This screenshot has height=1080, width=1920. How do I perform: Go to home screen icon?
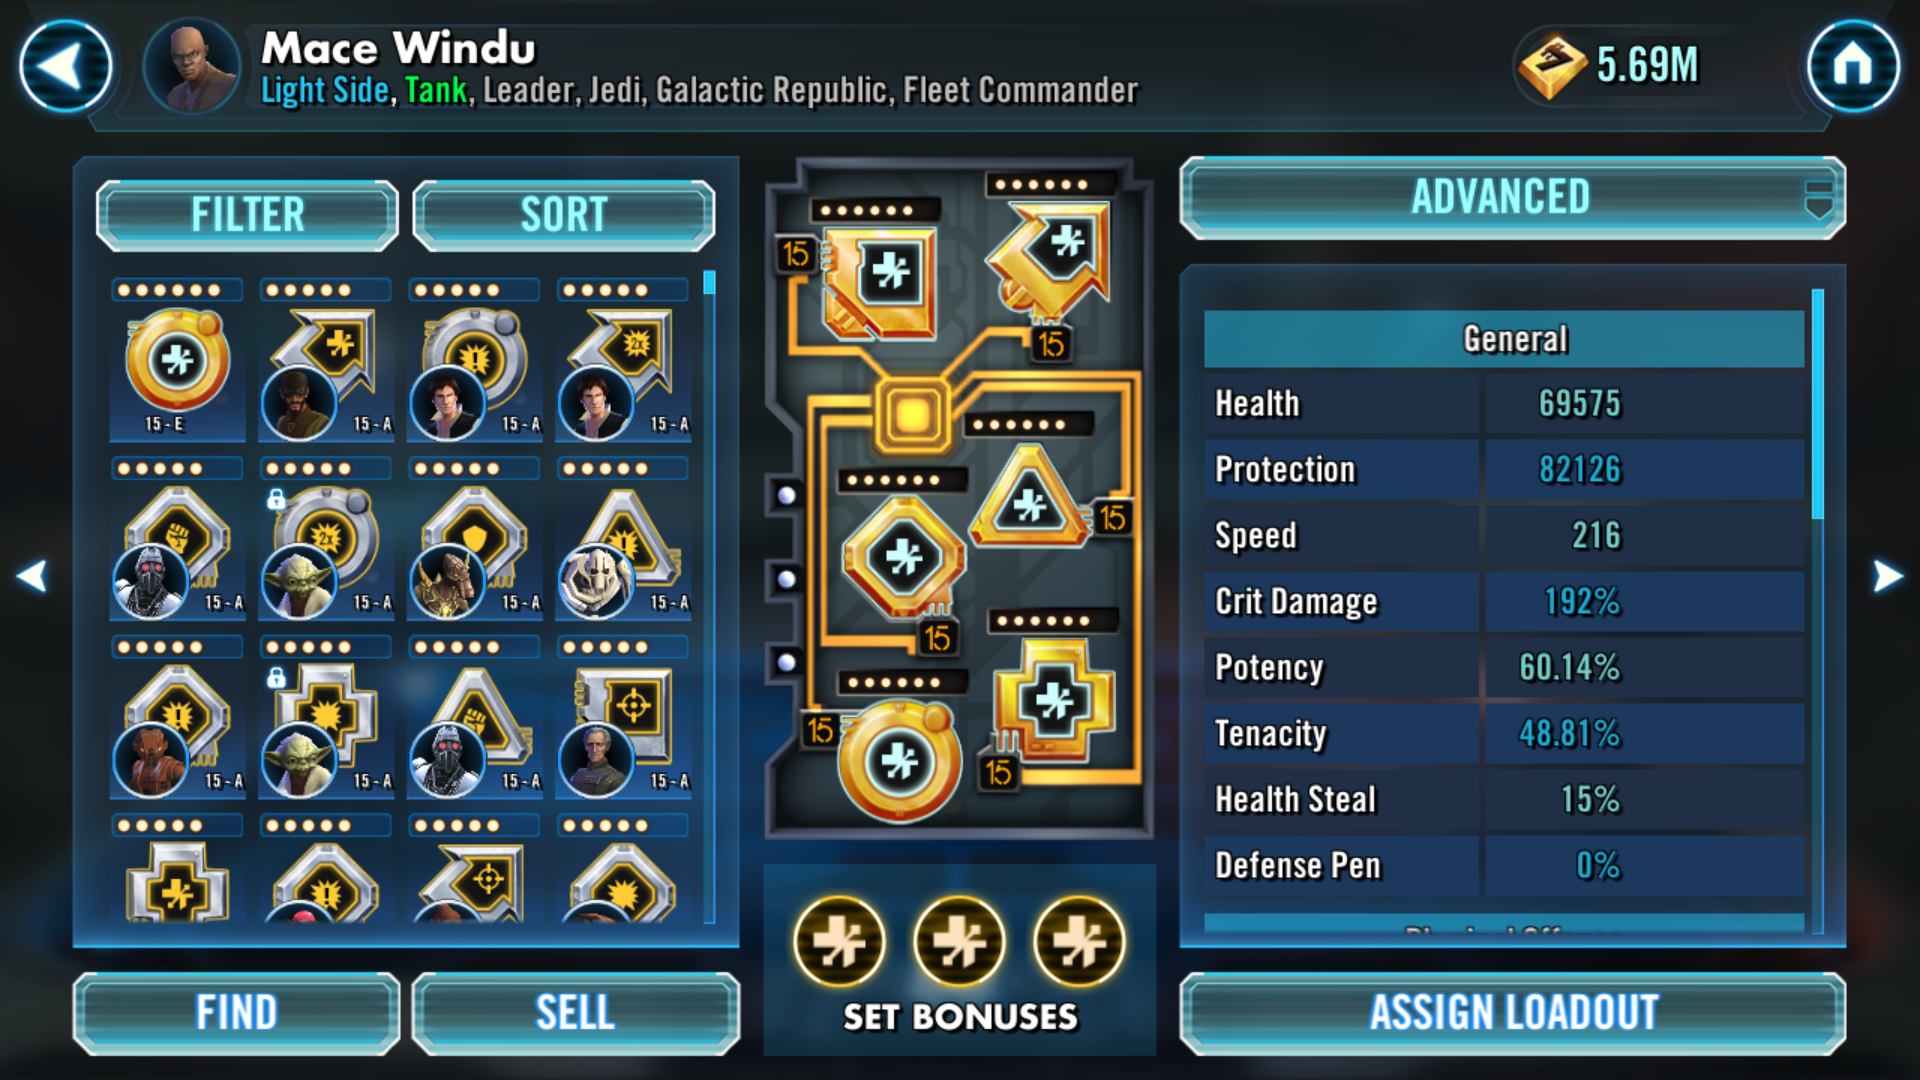click(1853, 67)
